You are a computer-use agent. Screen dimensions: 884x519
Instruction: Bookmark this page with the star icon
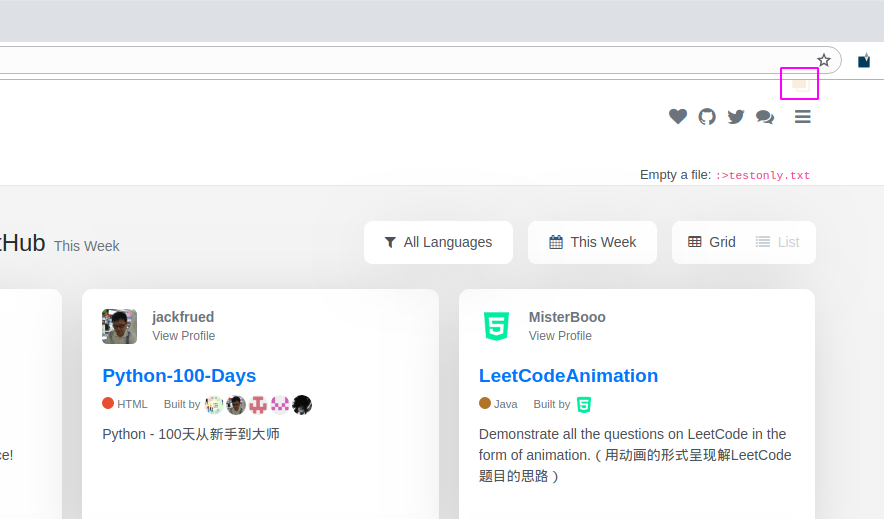[824, 60]
